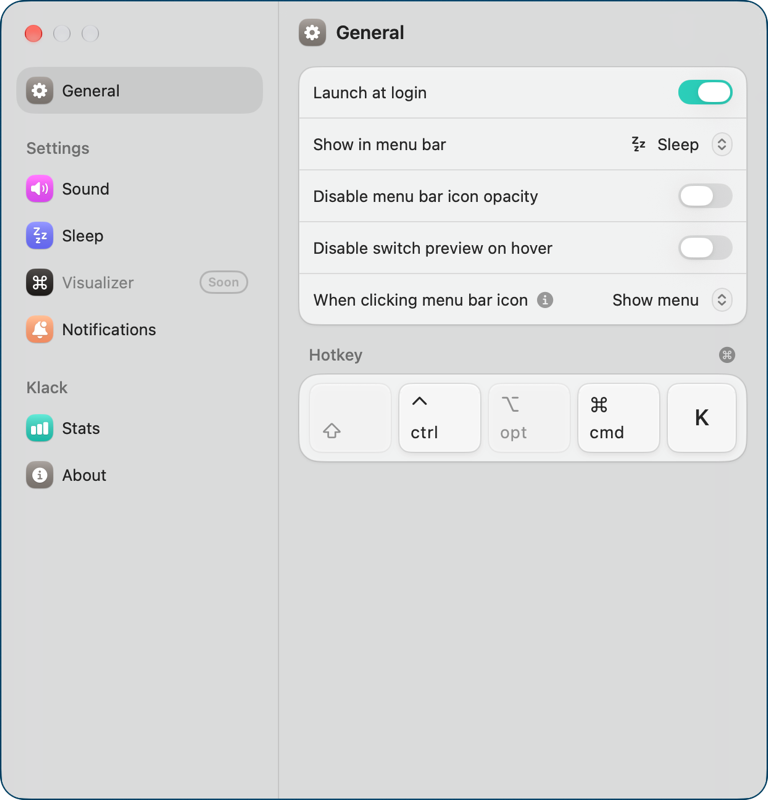This screenshot has width=768, height=800.
Task: Open the Show menu dropdown stepper
Action: coord(722,300)
